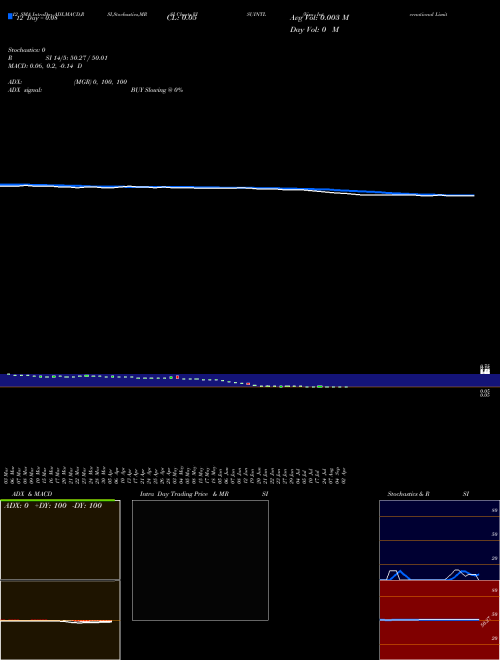Click the 'ADX: 0 +DY: 100 -DY: 100' readout
The width and height of the screenshot is (500, 660).
point(53,506)
